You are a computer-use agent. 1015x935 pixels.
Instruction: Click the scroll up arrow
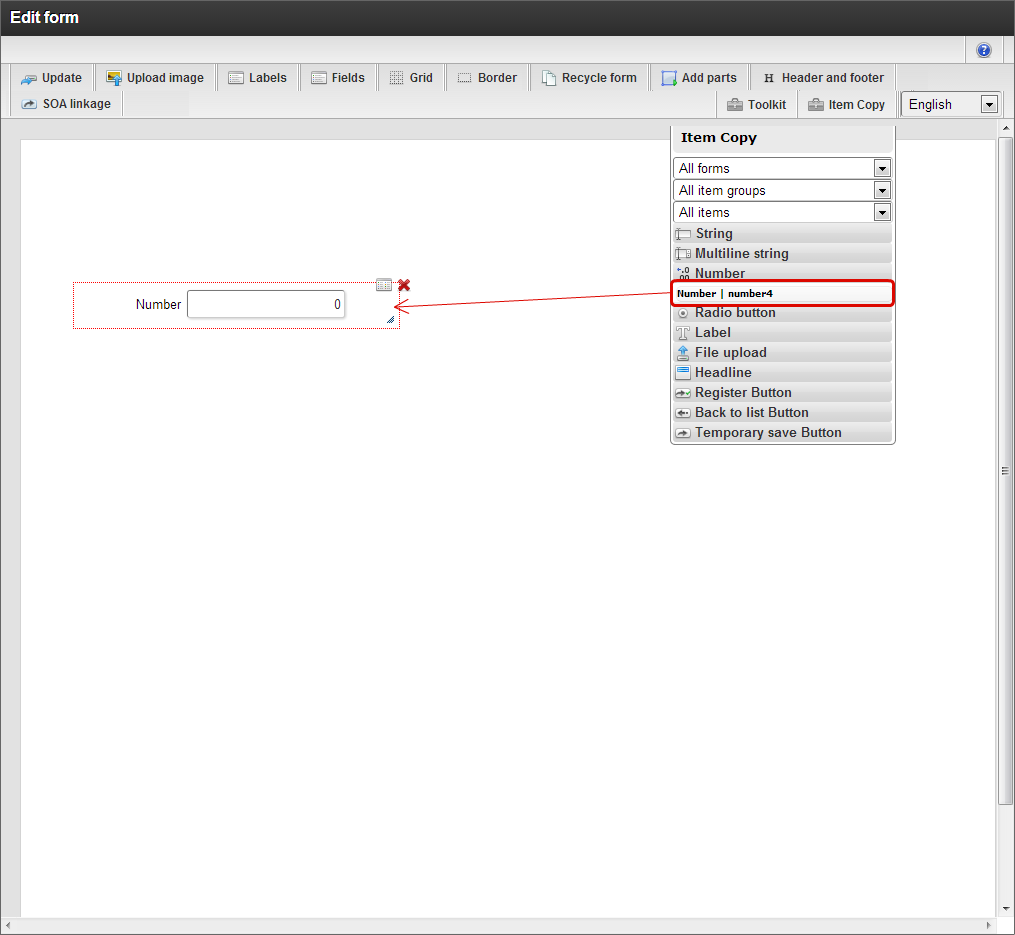click(x=1005, y=128)
